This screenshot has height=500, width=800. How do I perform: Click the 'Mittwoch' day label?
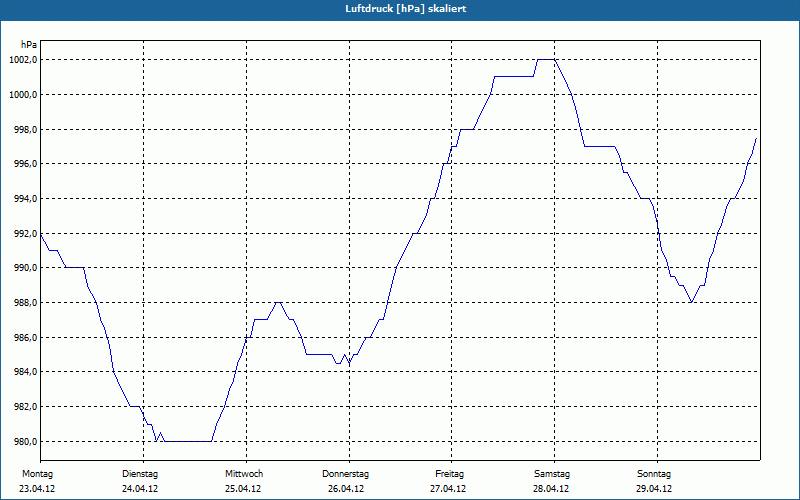[244, 474]
